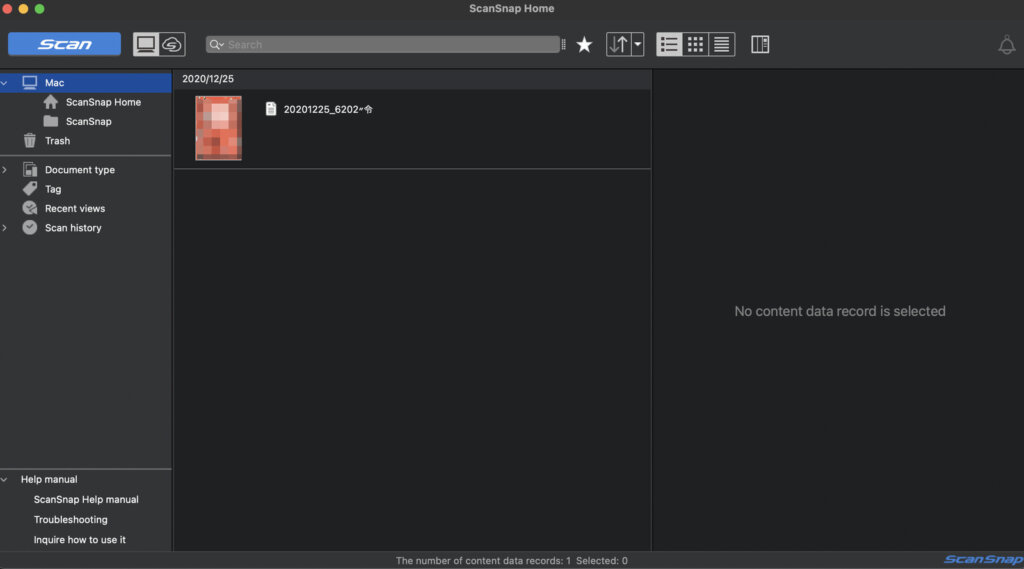Select Scan history item
Viewport: 1024px width, 569px height.
(x=73, y=228)
